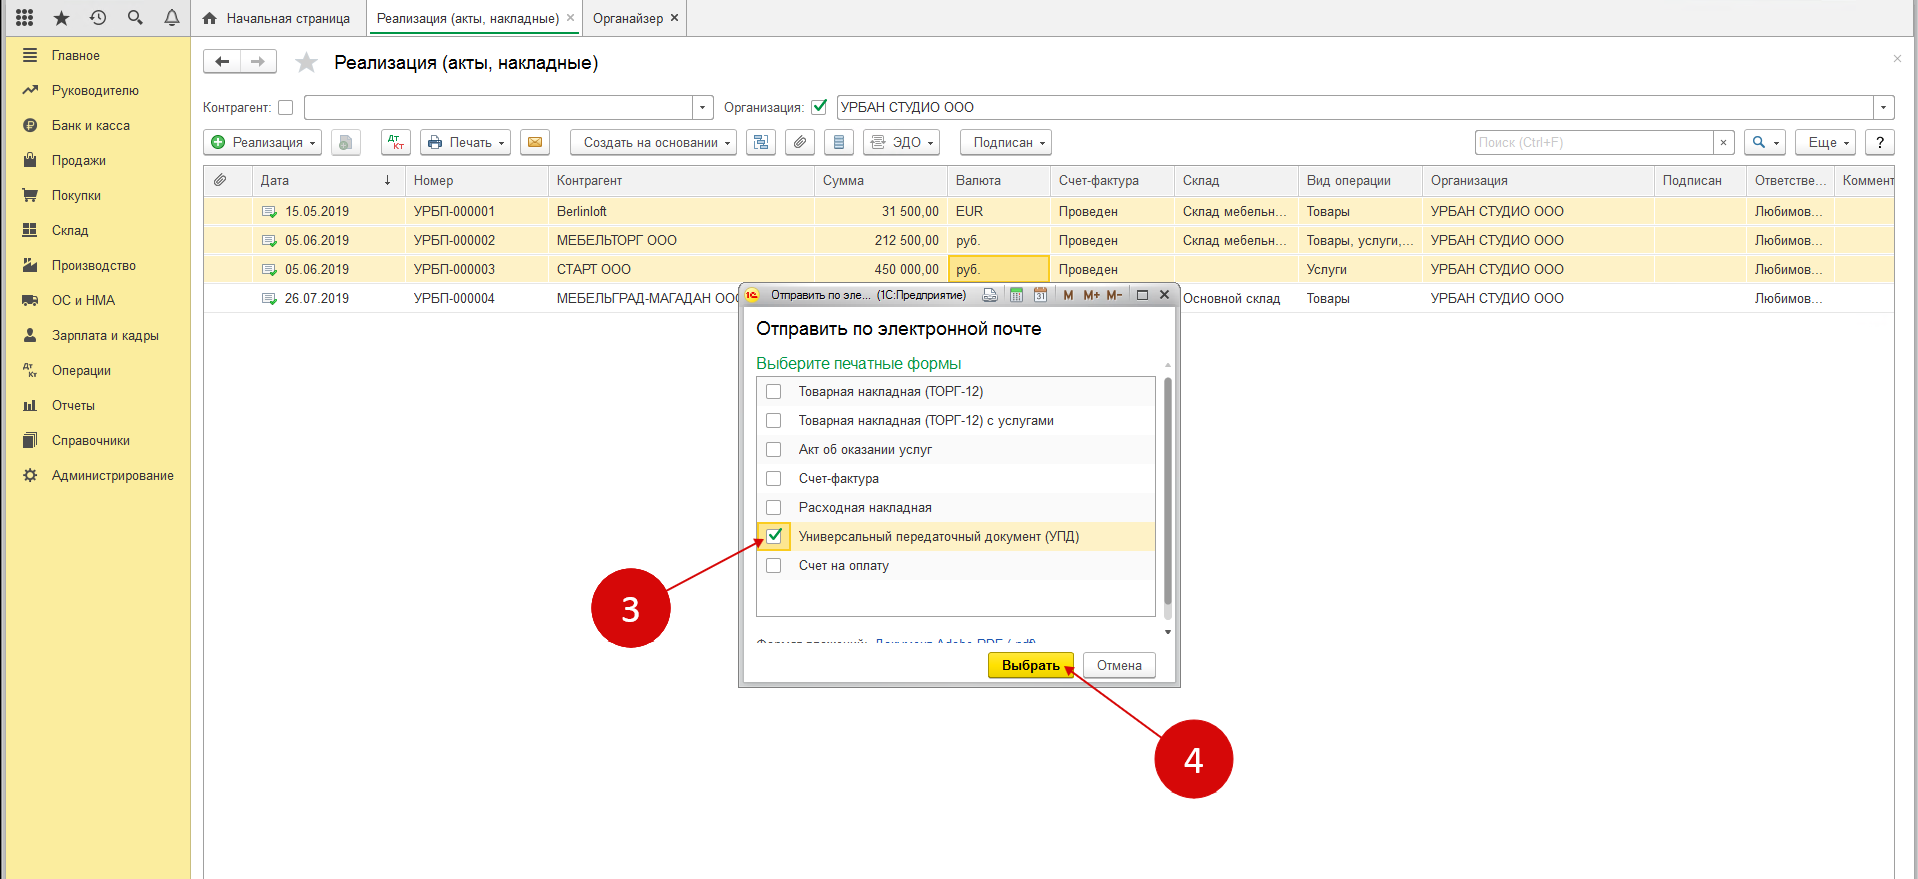The width and height of the screenshot is (1918, 879).
Task: Go back with the left arrow button
Action: (x=222, y=62)
